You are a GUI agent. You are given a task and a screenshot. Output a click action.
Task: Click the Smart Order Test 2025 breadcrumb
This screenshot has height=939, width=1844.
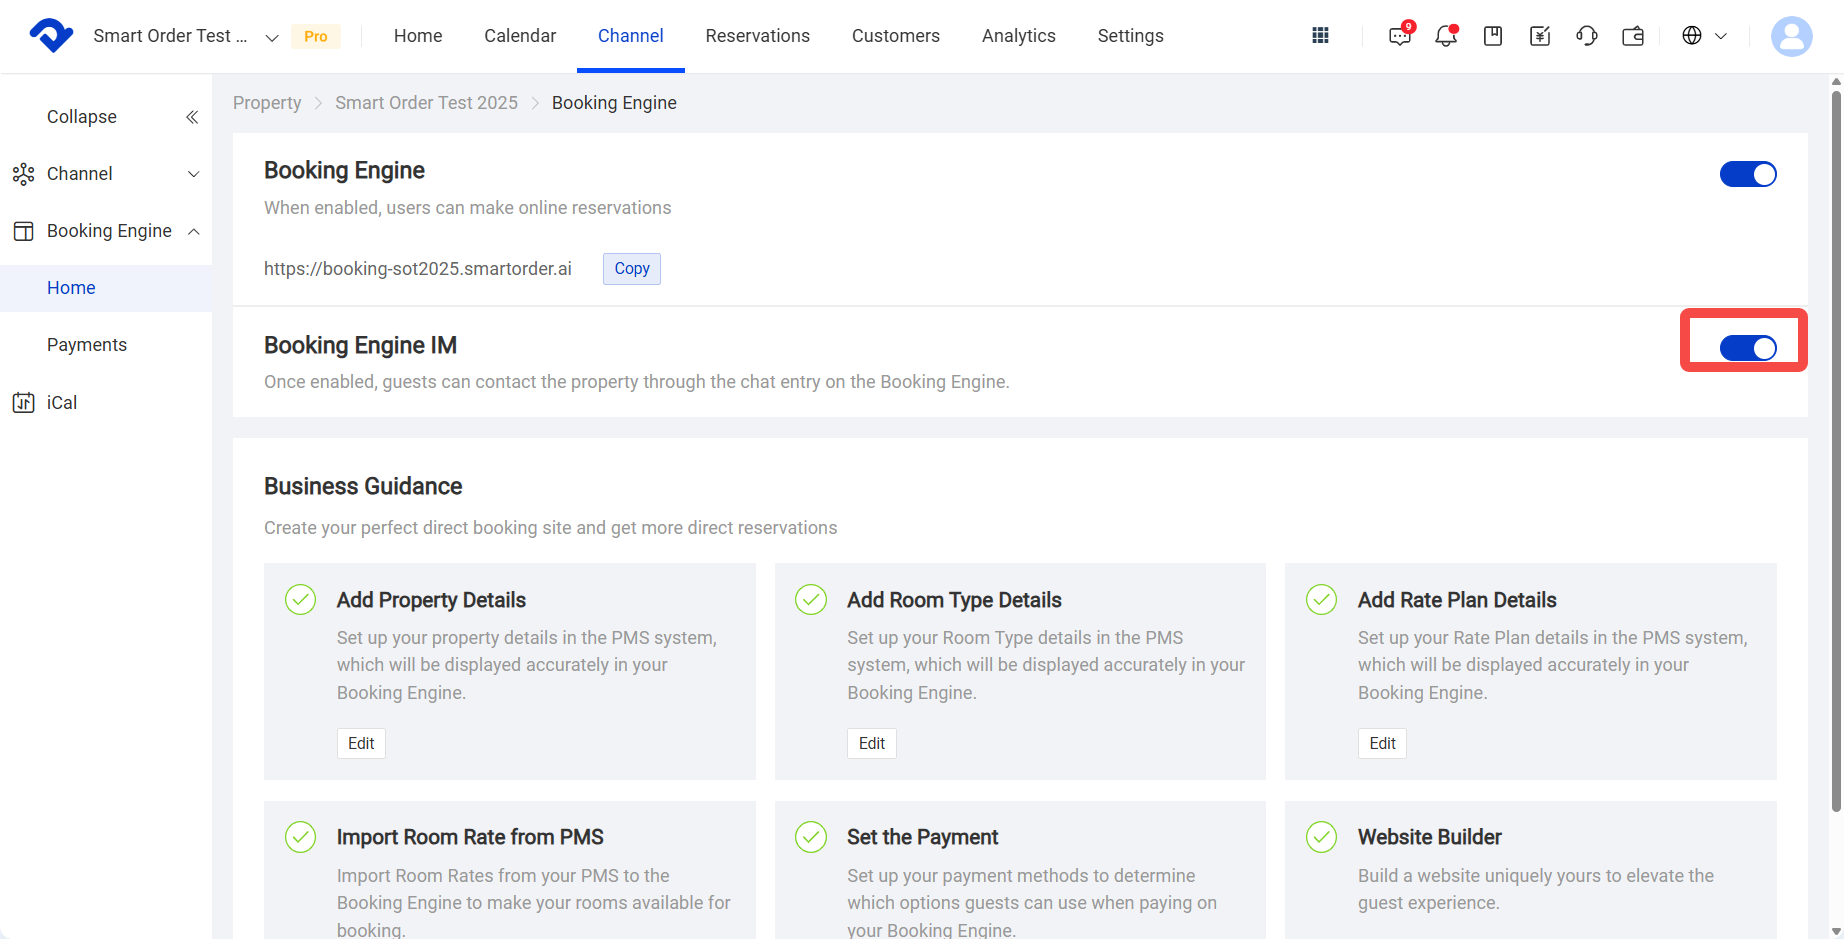426,103
